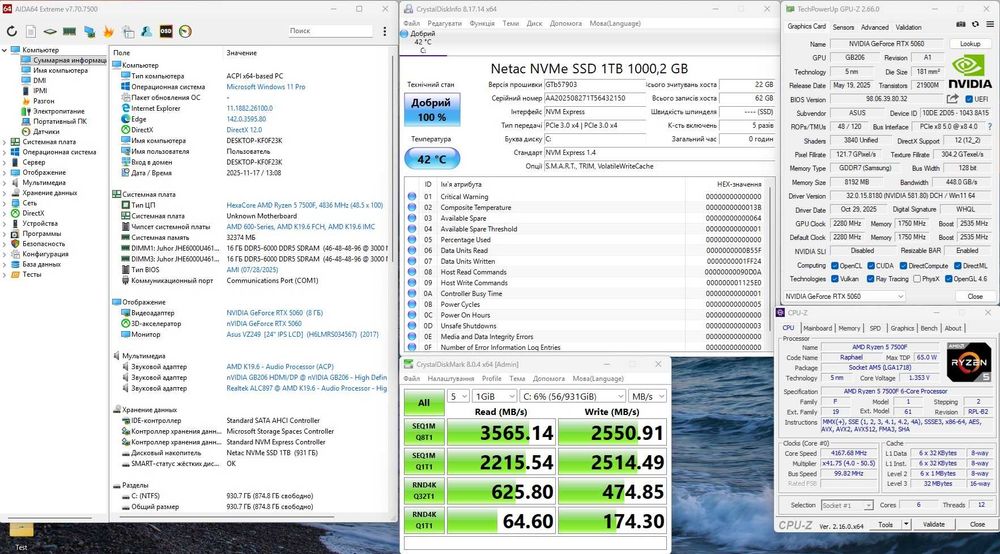Run RND4K Q32T1 benchmark button

(423, 490)
